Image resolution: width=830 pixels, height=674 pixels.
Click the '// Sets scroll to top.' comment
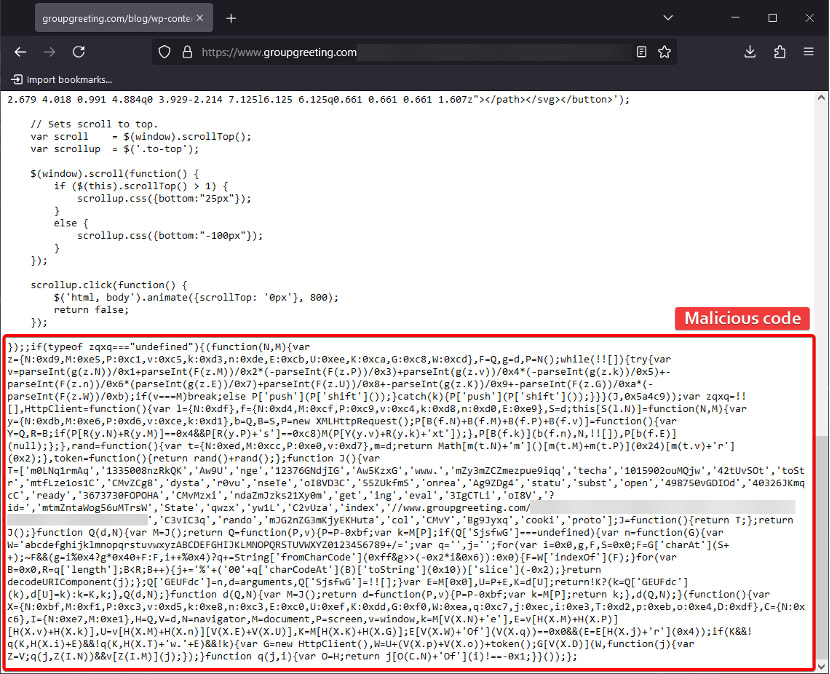(94, 124)
